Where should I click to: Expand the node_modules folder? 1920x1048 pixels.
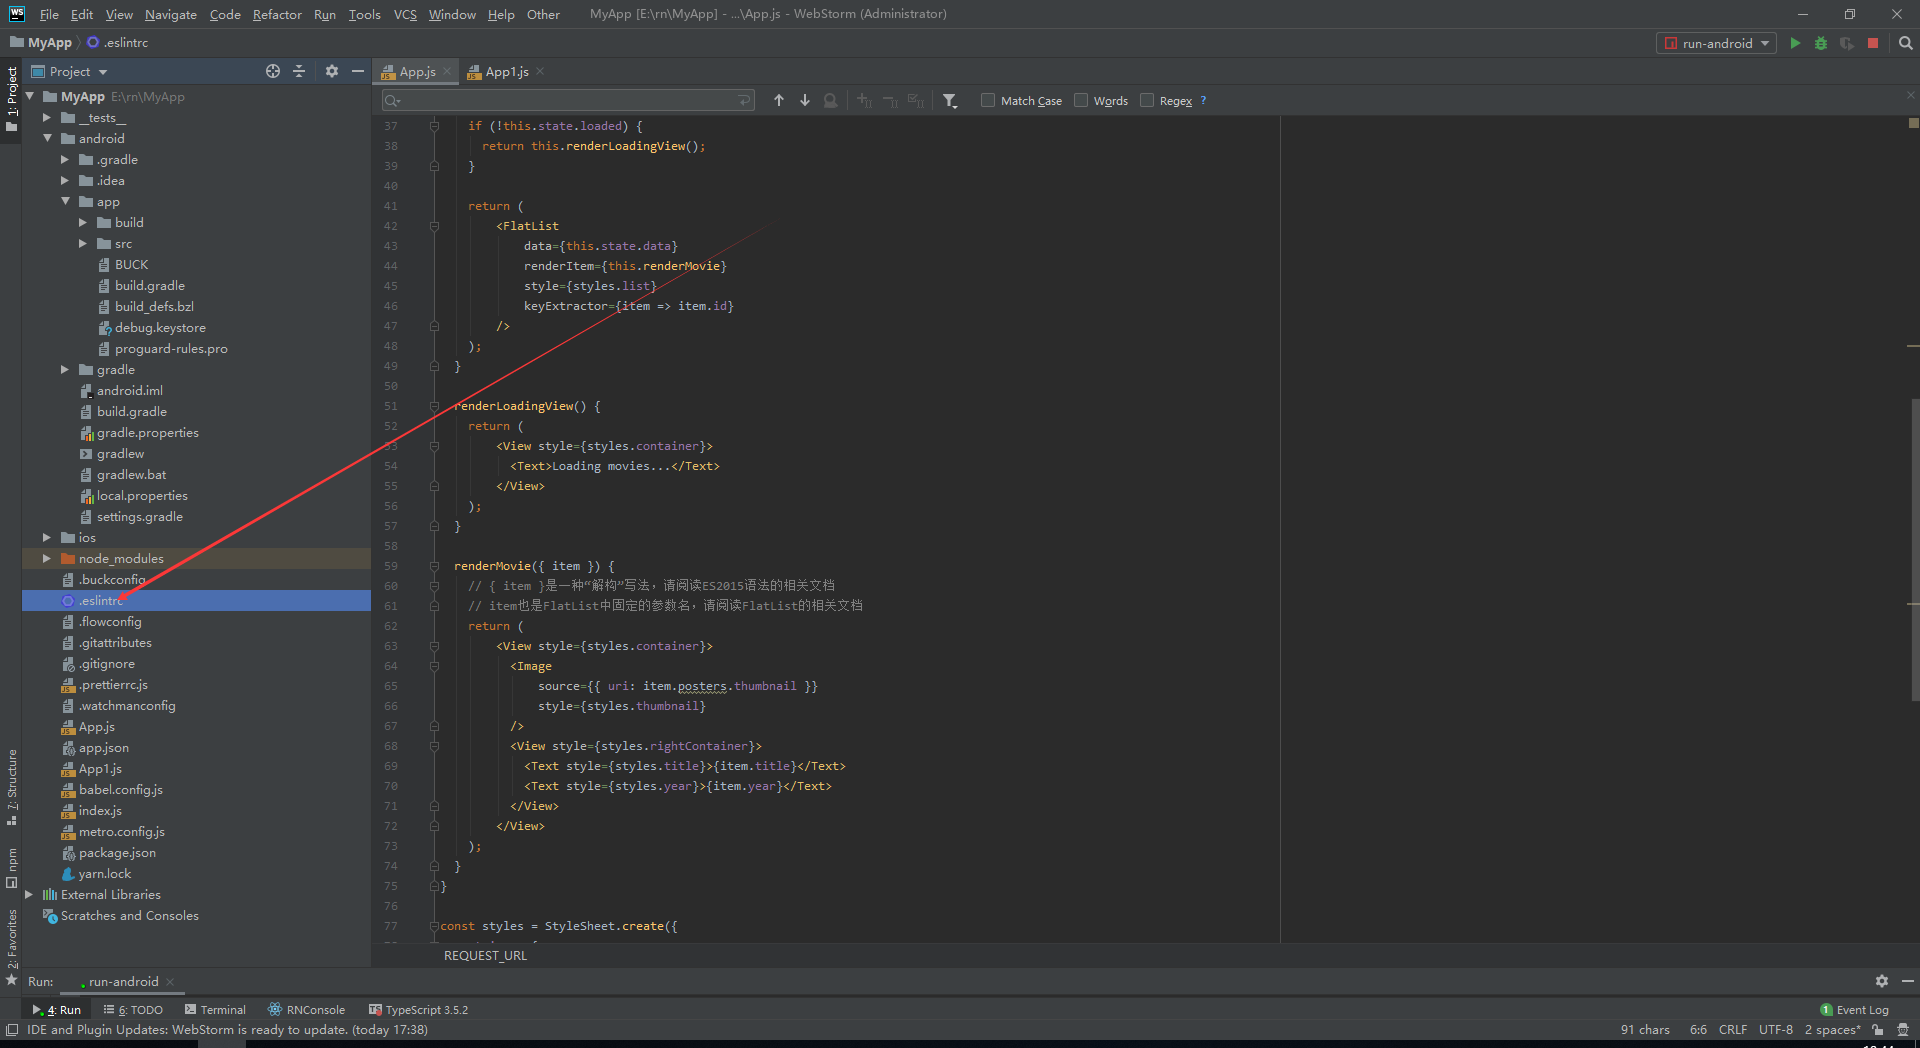click(46, 558)
